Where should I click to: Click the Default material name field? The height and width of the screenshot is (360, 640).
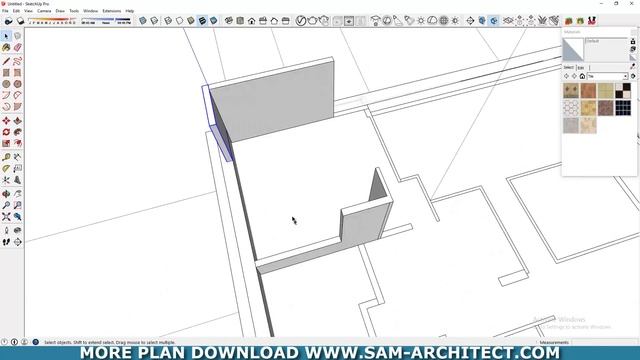click(x=606, y=41)
